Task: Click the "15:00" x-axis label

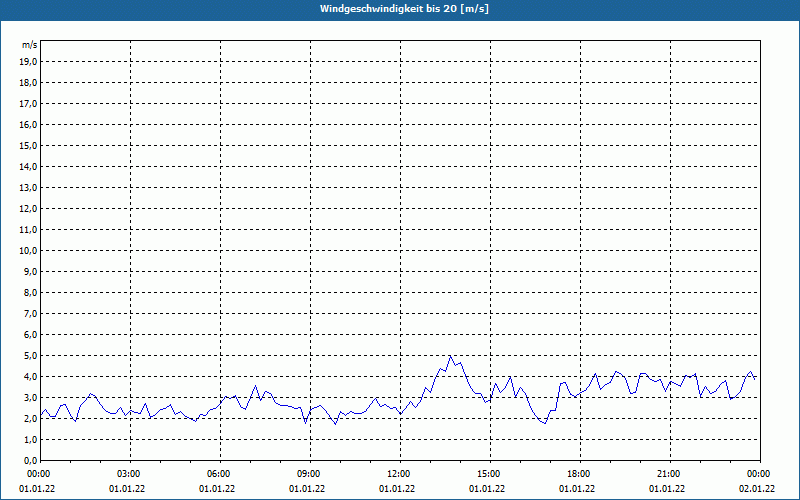Action: [490, 474]
